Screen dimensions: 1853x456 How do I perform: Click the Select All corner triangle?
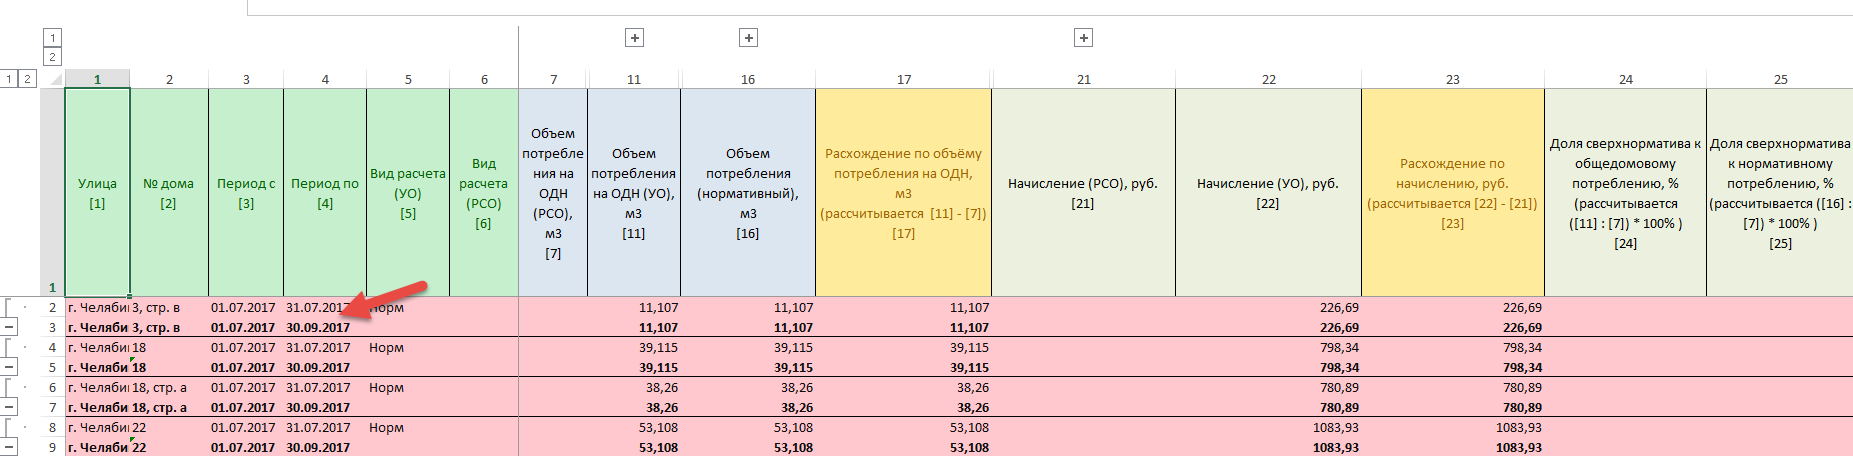point(52,79)
